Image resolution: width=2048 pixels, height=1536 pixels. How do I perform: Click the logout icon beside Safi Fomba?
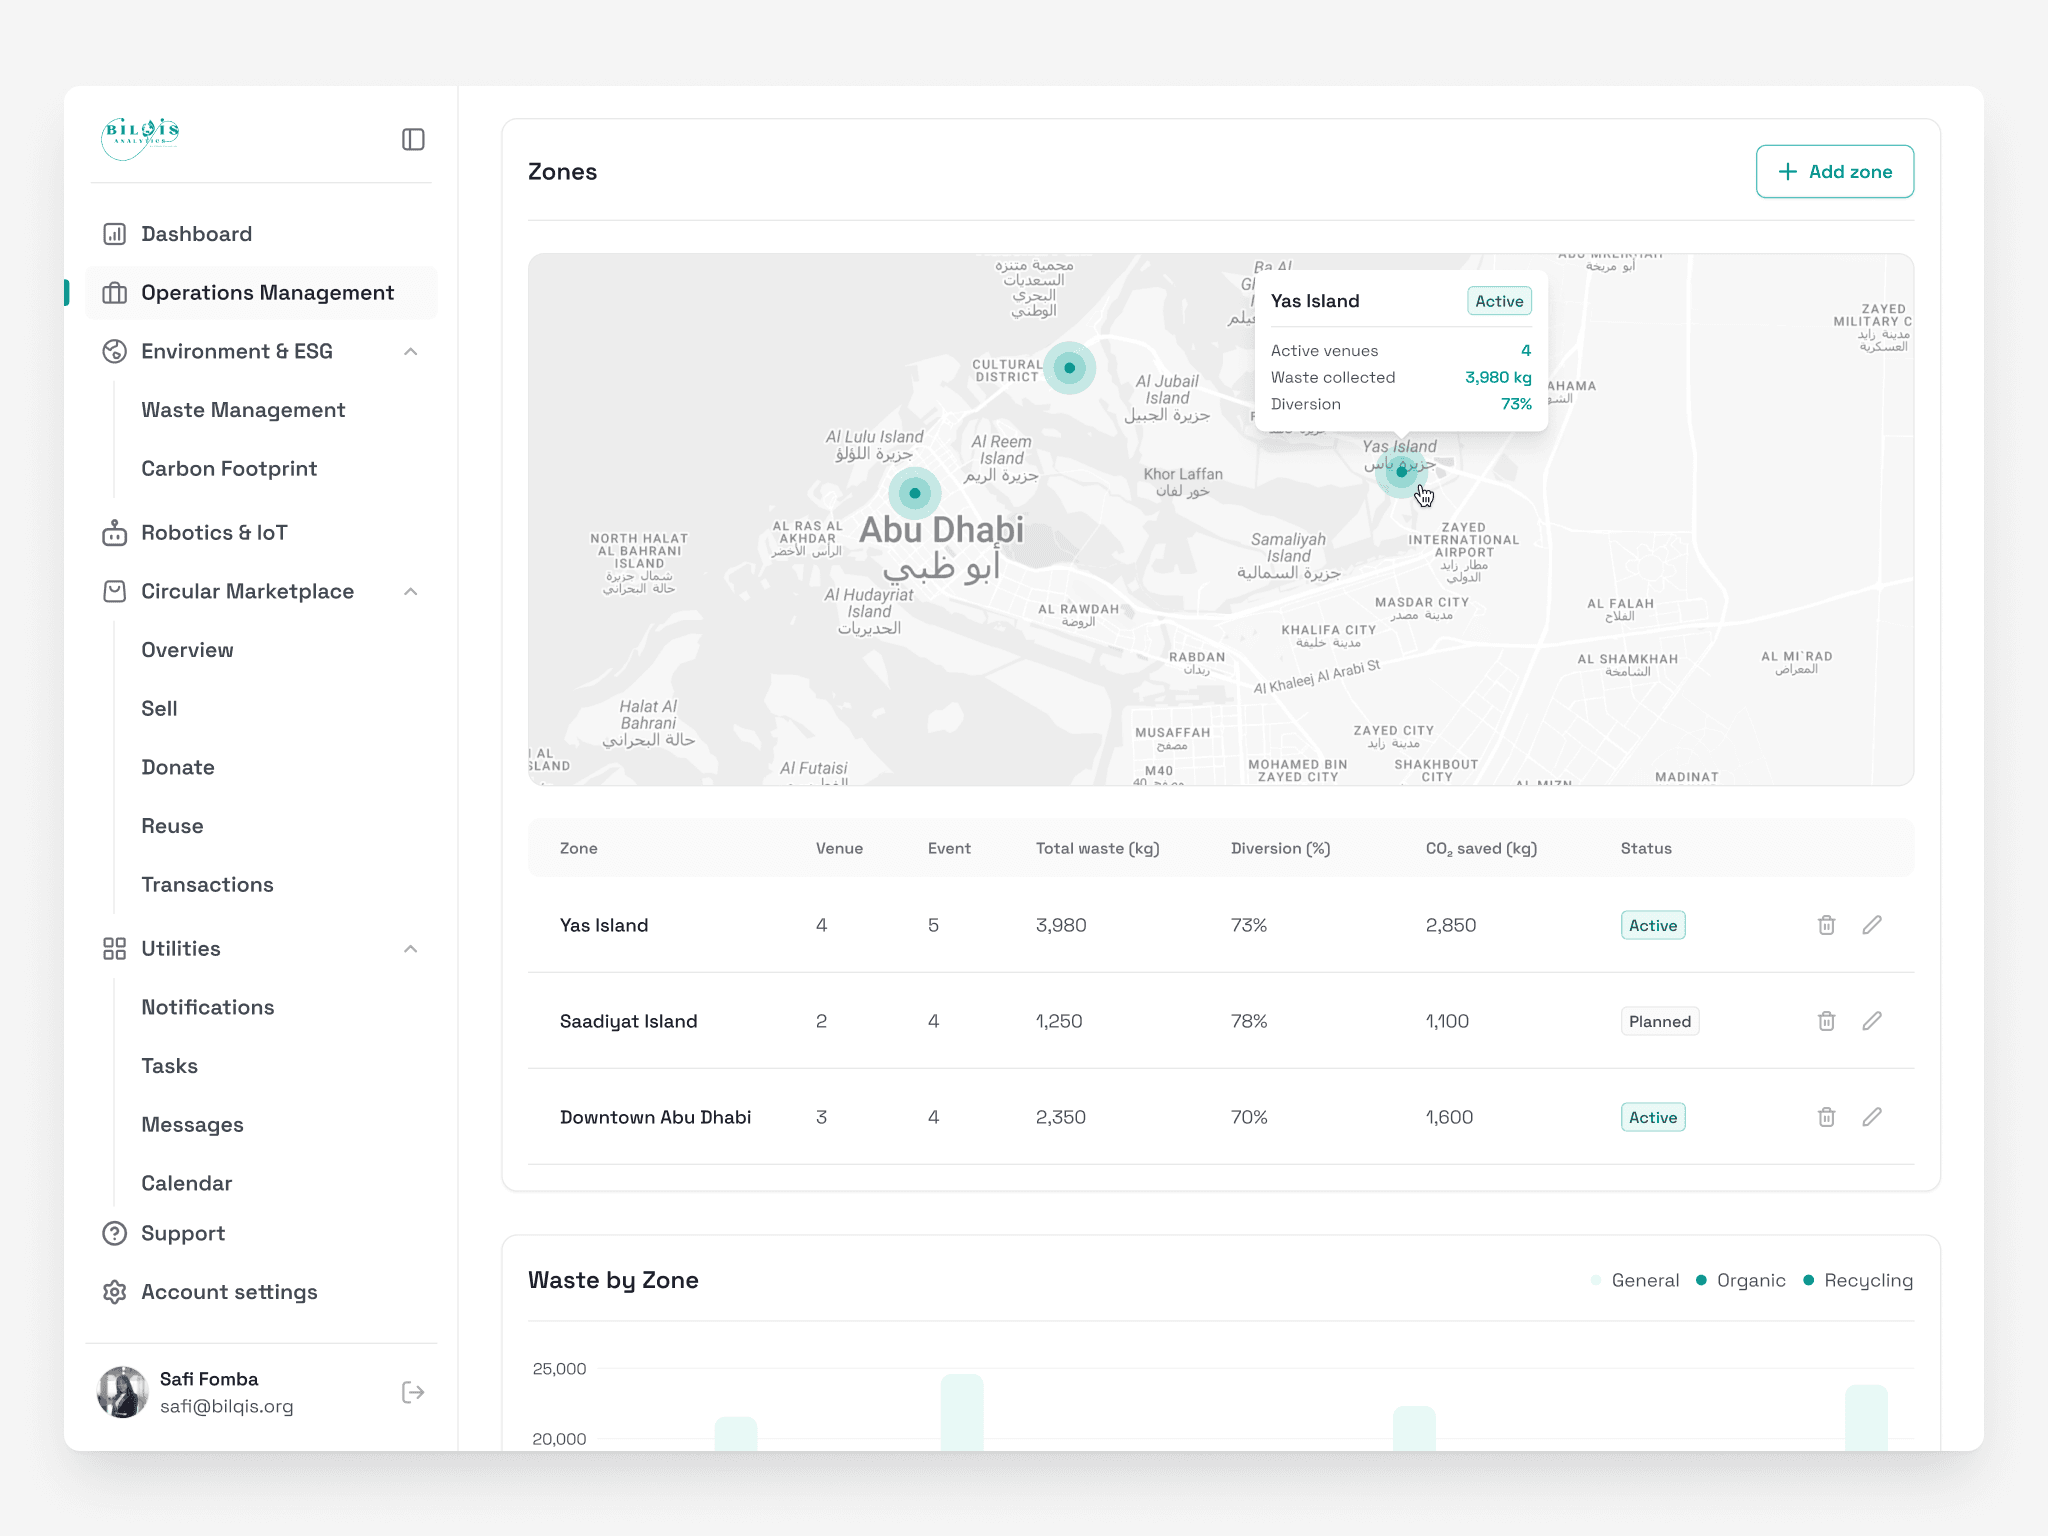[413, 1392]
